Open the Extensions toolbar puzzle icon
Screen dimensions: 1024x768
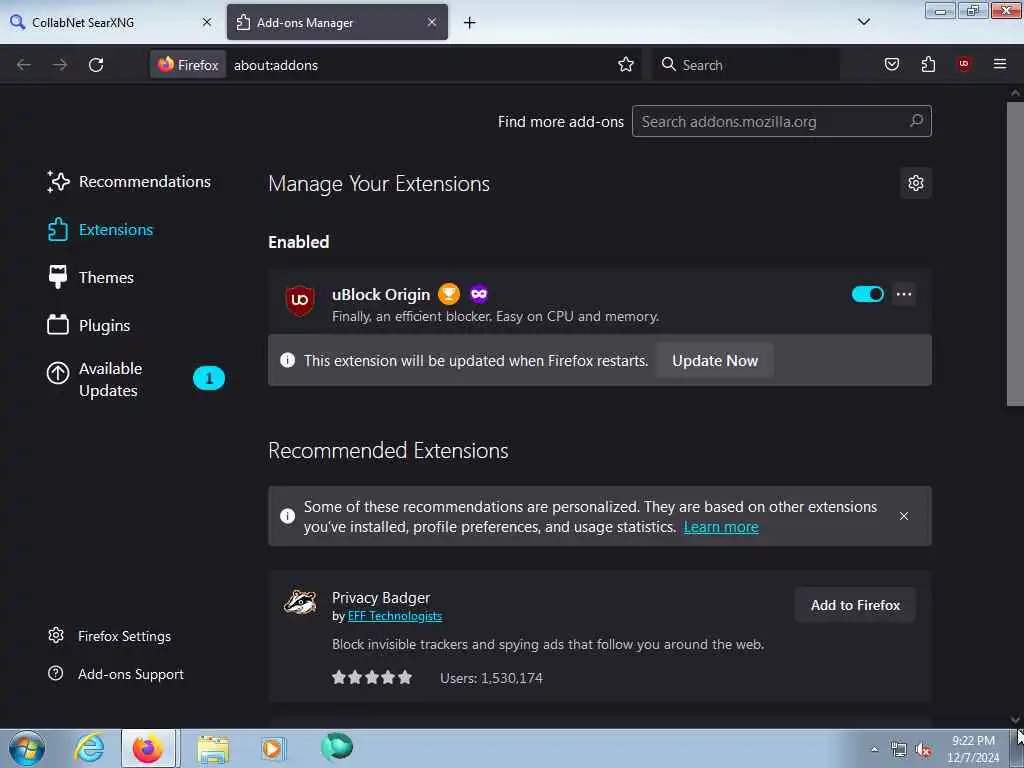(x=928, y=64)
